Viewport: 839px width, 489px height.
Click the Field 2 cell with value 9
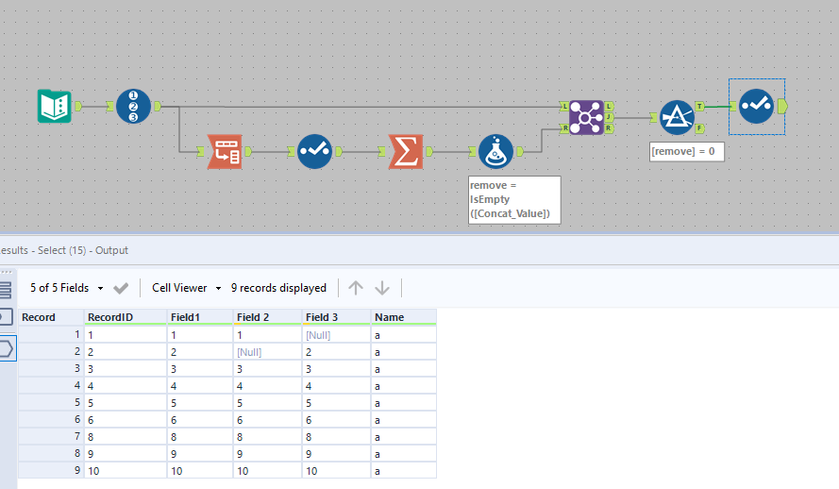point(268,454)
